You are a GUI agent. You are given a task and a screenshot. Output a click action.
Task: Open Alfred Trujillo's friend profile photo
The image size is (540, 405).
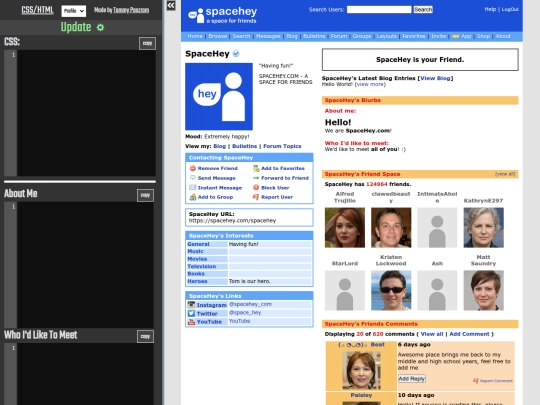(x=345, y=228)
